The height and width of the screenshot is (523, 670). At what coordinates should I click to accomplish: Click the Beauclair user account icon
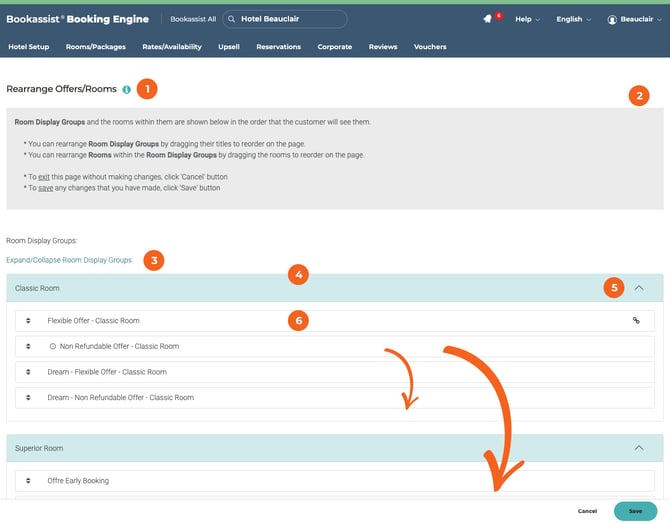612,19
